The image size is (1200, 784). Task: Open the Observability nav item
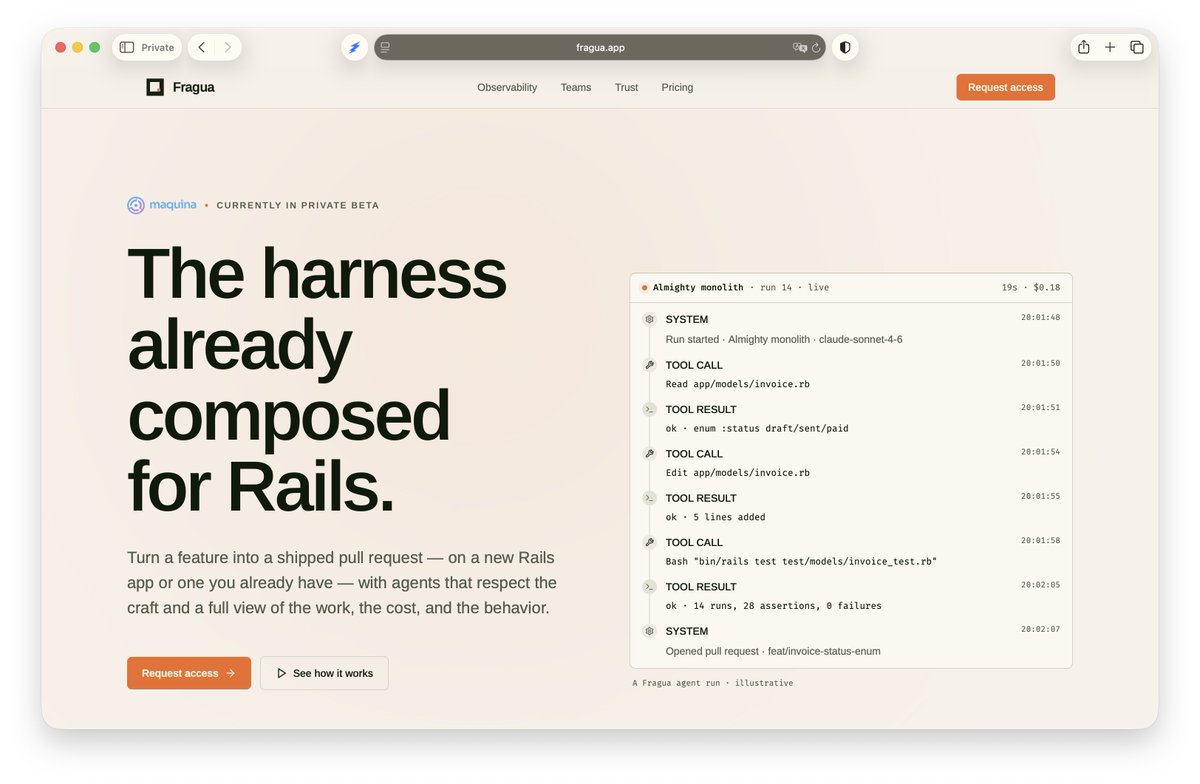click(x=507, y=87)
